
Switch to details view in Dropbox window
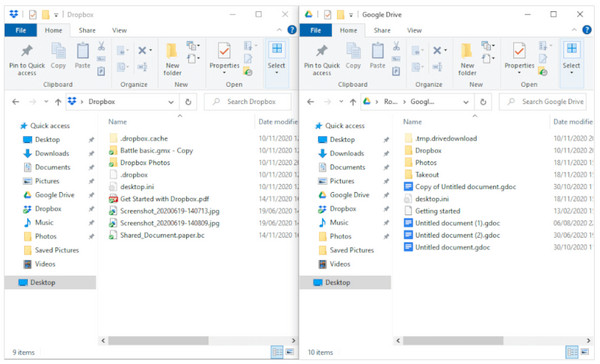click(x=277, y=352)
